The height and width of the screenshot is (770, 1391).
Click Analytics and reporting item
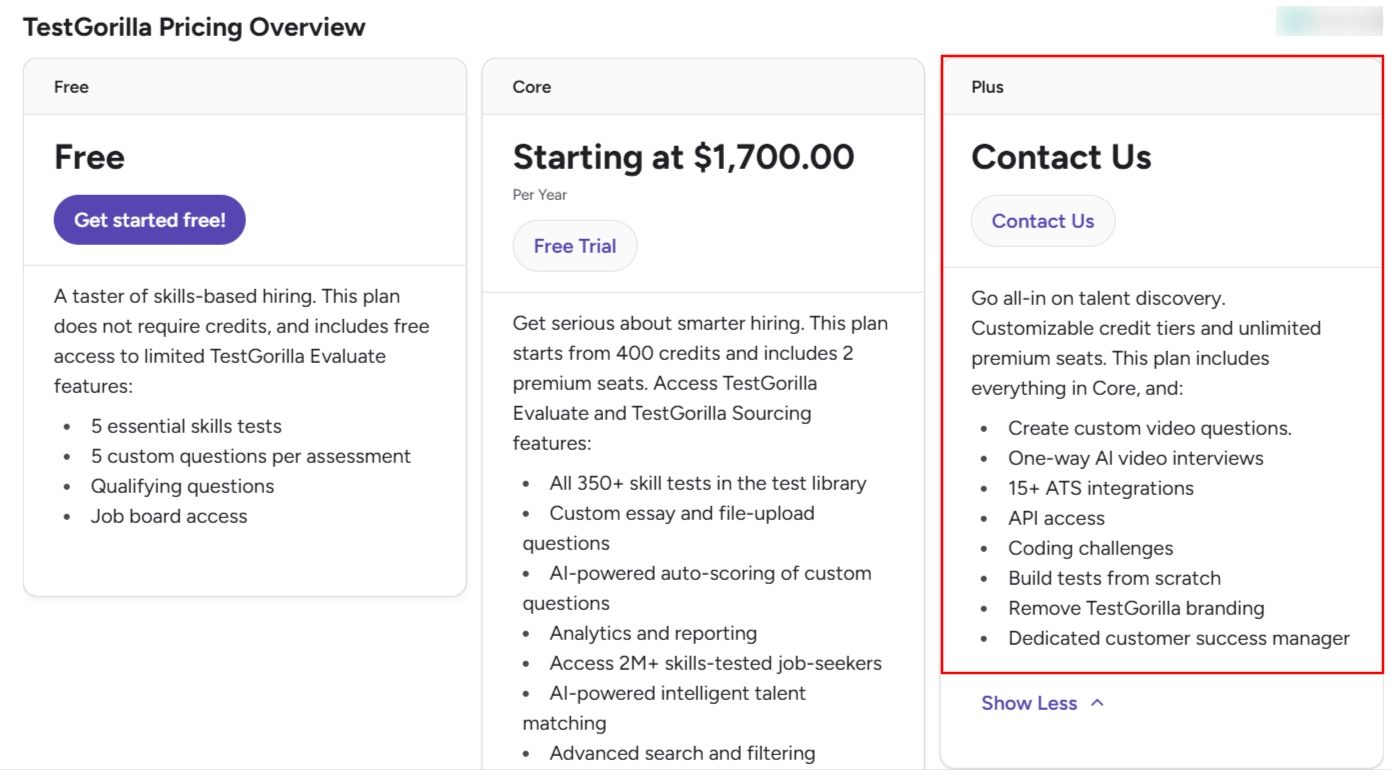(x=653, y=633)
